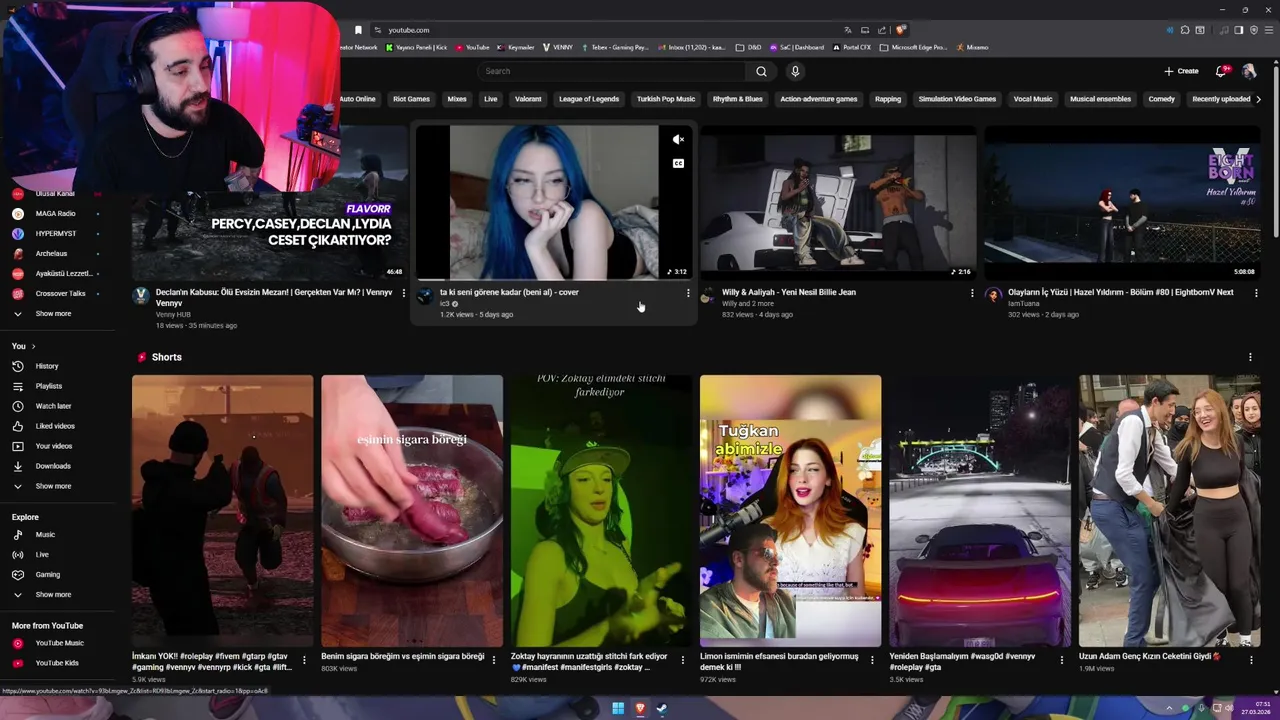Image resolution: width=1280 pixels, height=720 pixels.
Task: Open more options for 'ta ki seni görene kadar' video
Action: point(687,293)
